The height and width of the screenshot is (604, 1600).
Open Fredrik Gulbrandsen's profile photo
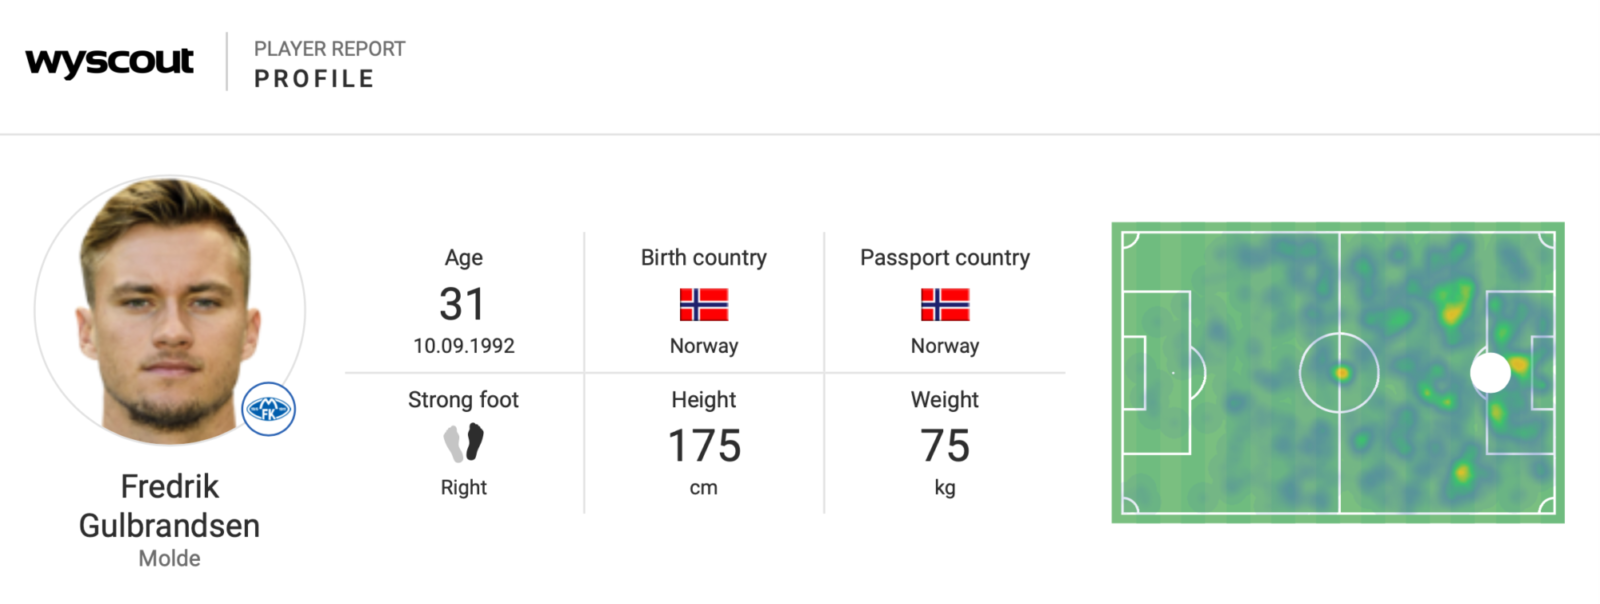170,311
